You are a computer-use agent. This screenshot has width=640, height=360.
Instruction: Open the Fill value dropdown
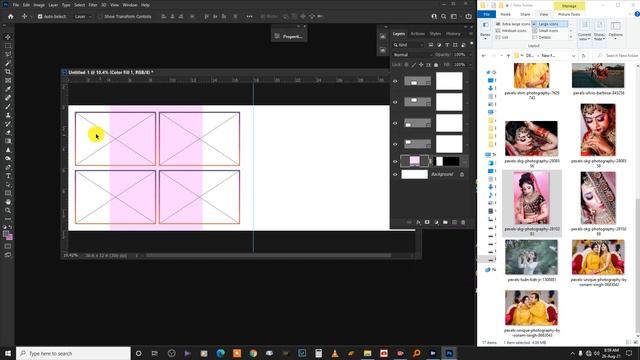(x=470, y=64)
